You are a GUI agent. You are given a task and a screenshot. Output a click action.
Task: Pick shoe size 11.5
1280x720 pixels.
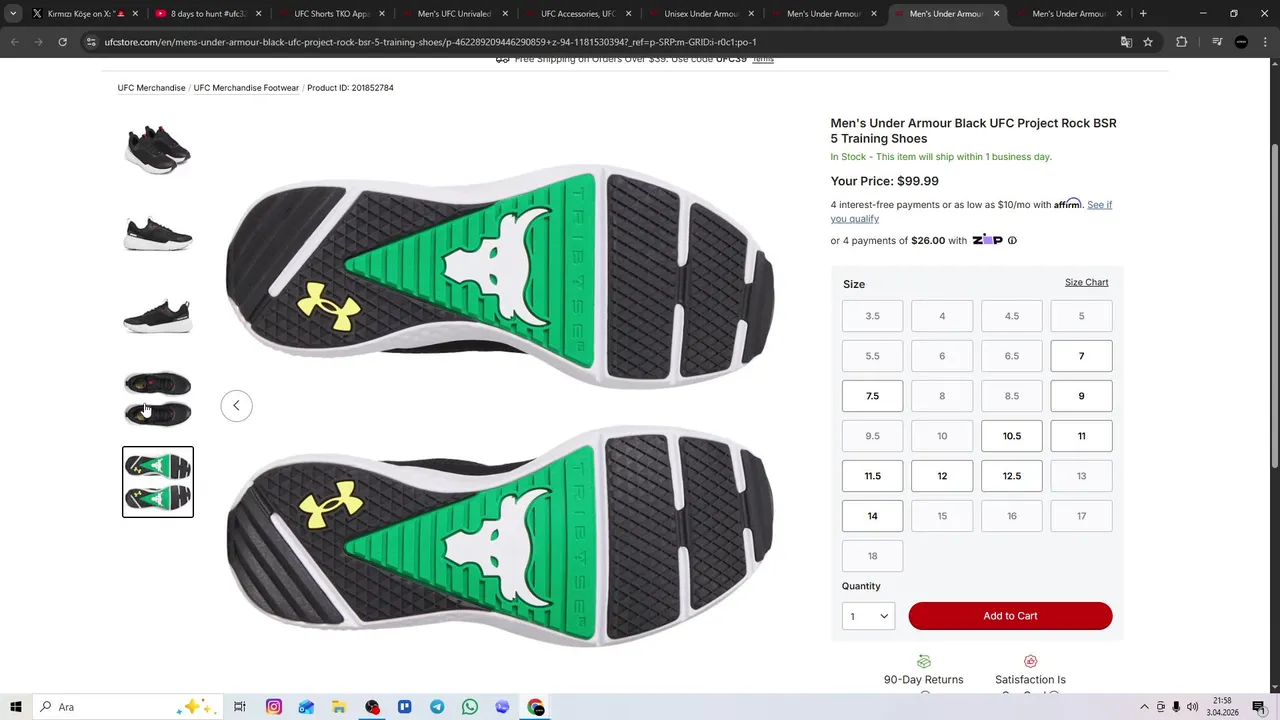[x=872, y=476]
